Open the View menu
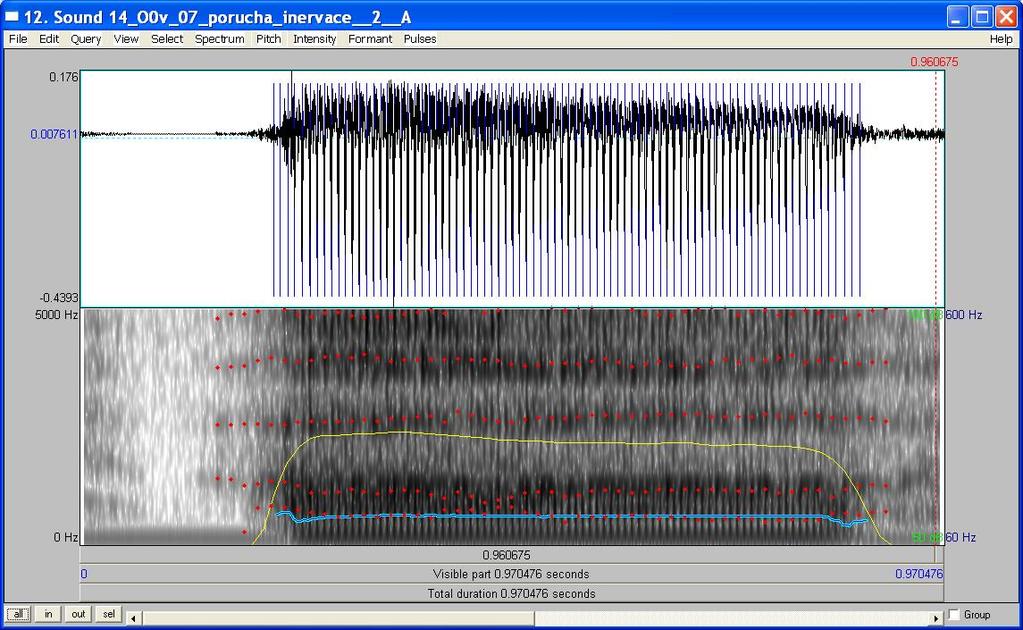Image resolution: width=1023 pixels, height=630 pixels. pos(126,39)
